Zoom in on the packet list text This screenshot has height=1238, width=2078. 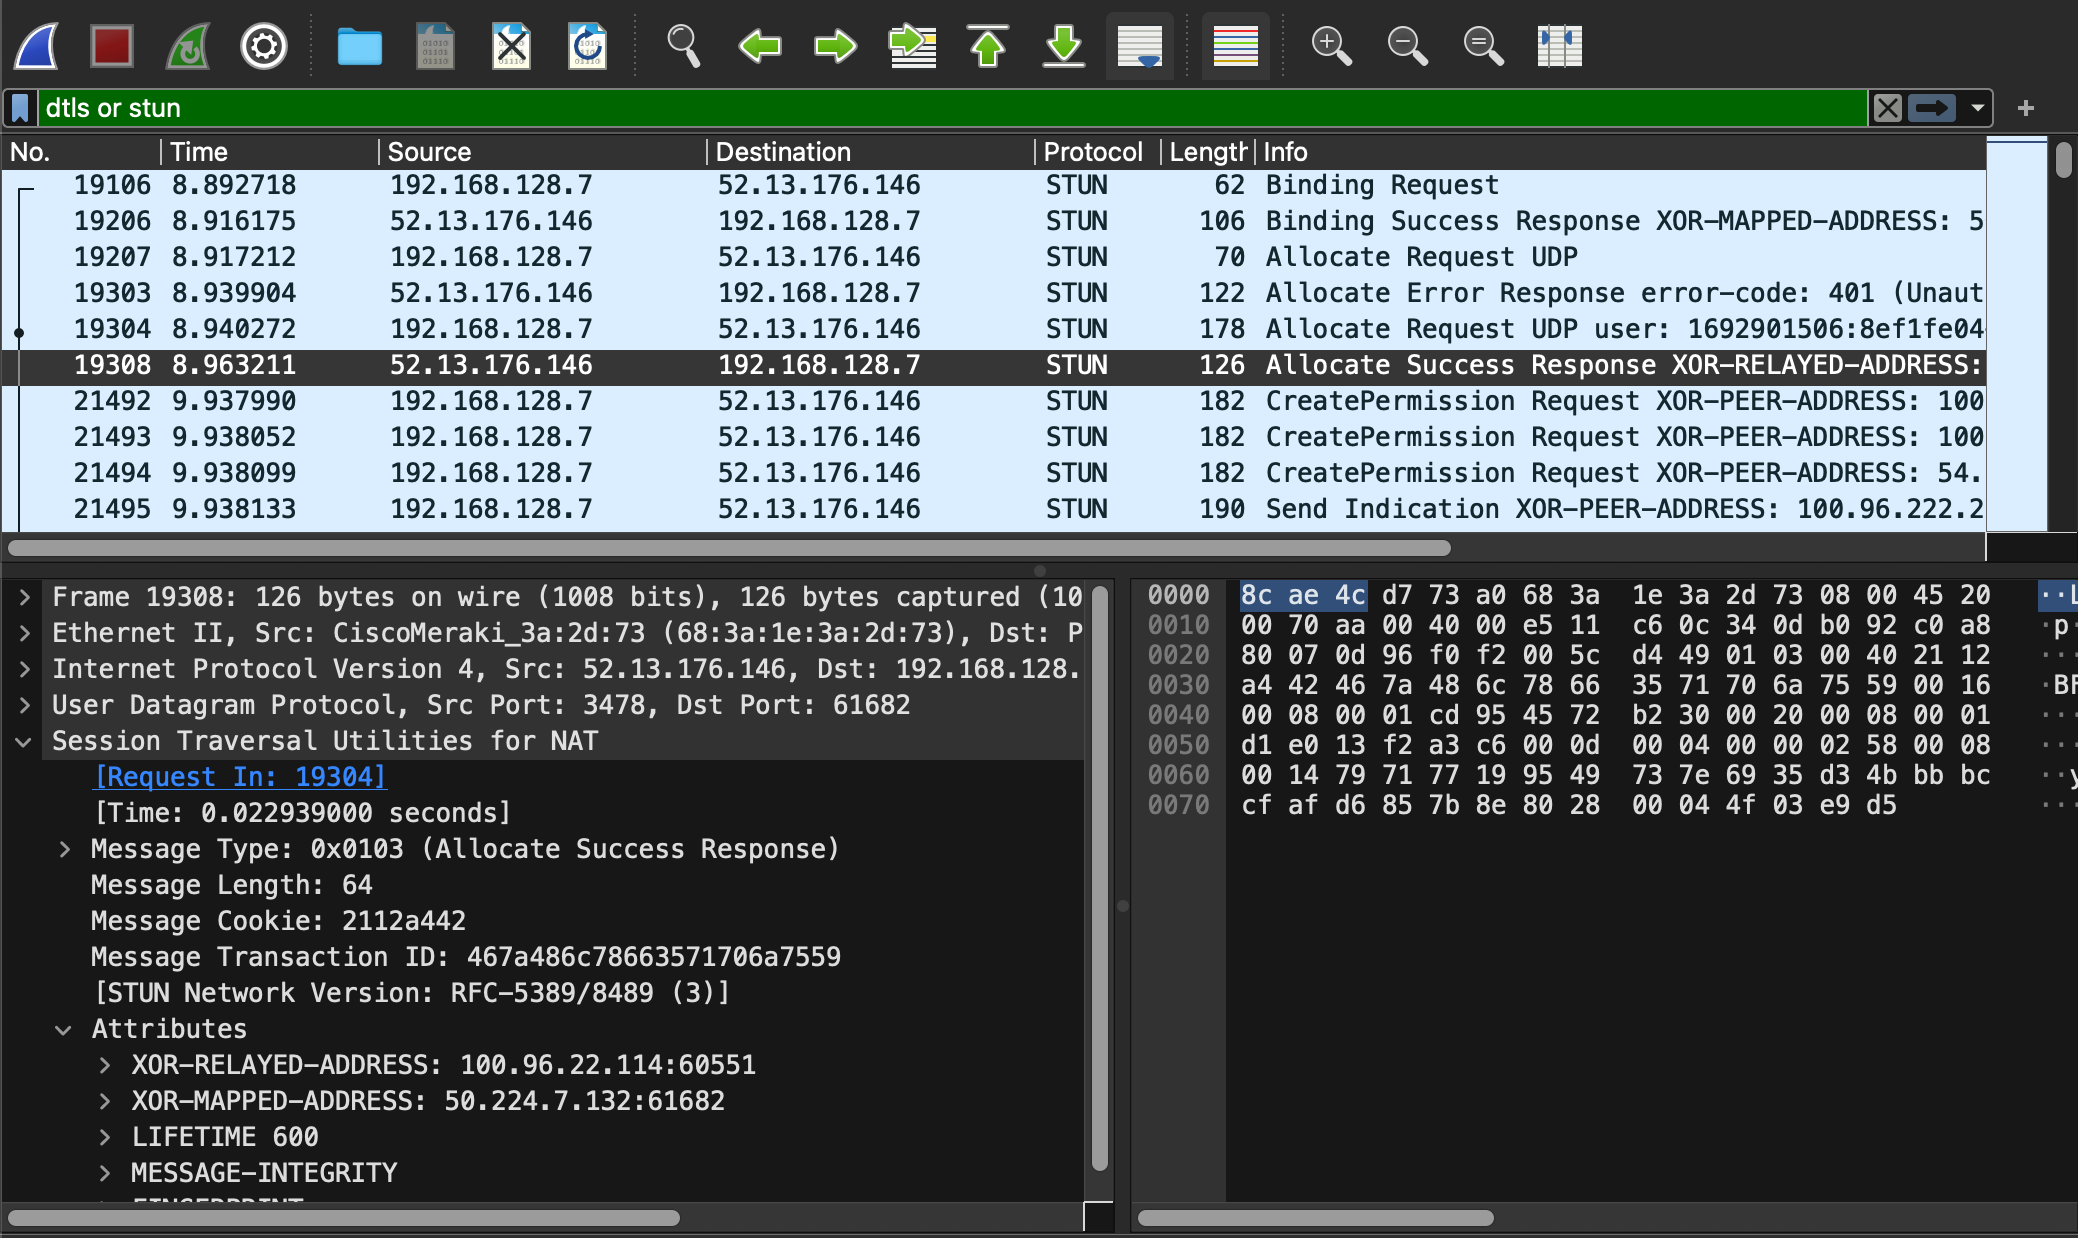click(x=1331, y=46)
